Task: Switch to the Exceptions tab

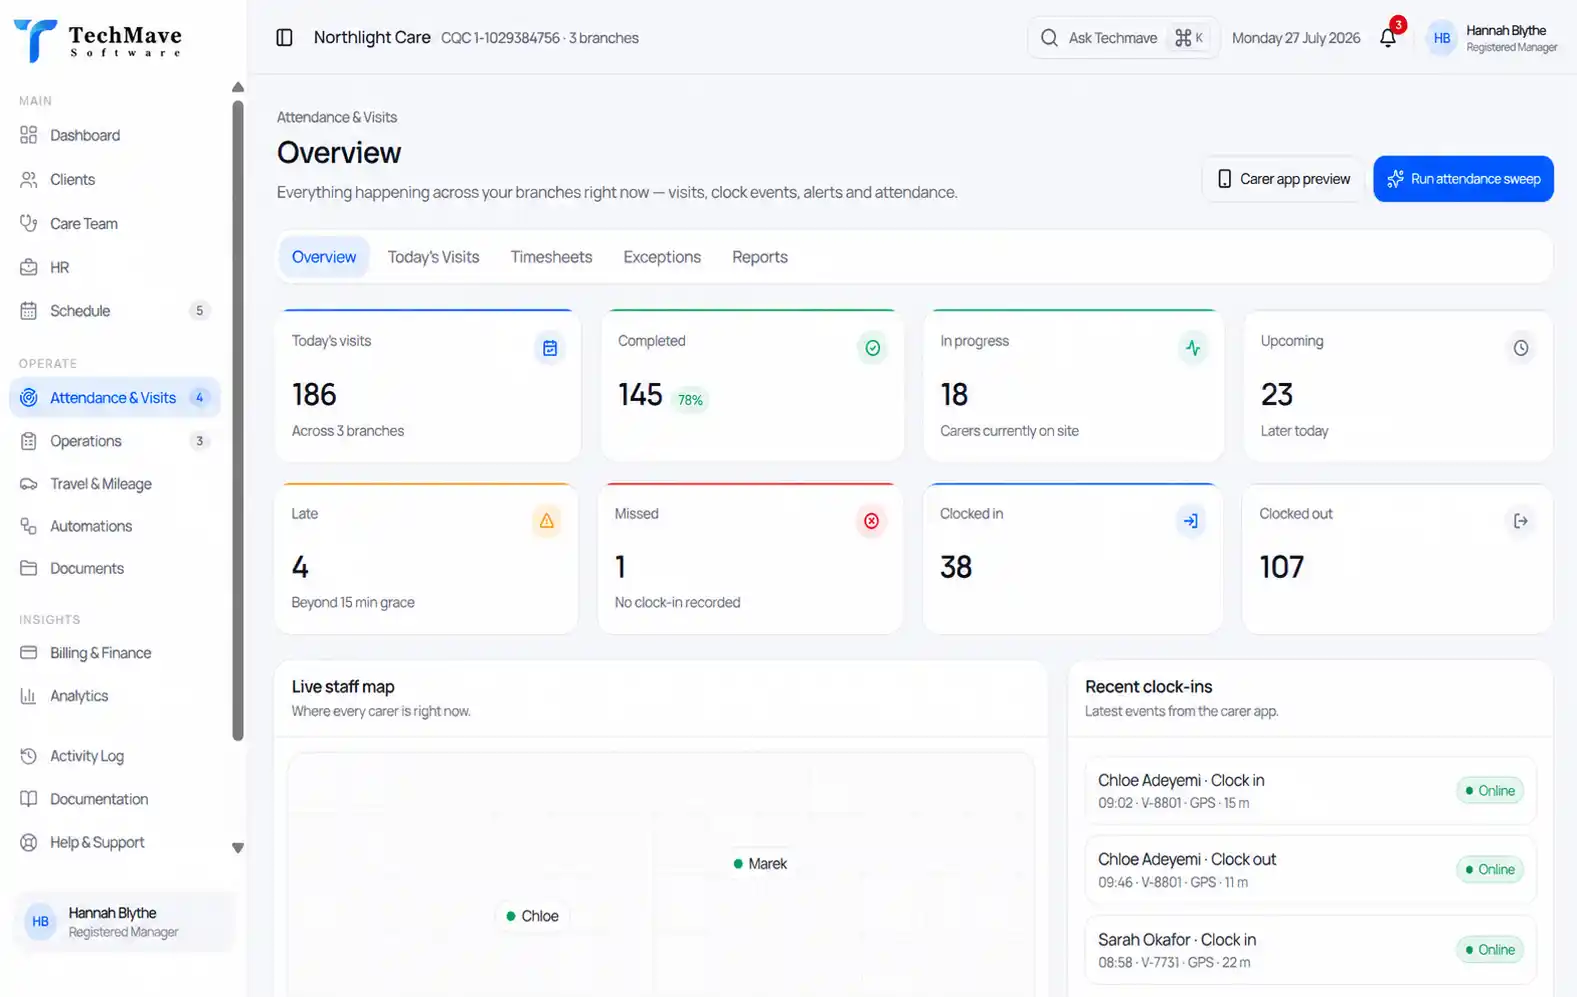Action: point(662,257)
